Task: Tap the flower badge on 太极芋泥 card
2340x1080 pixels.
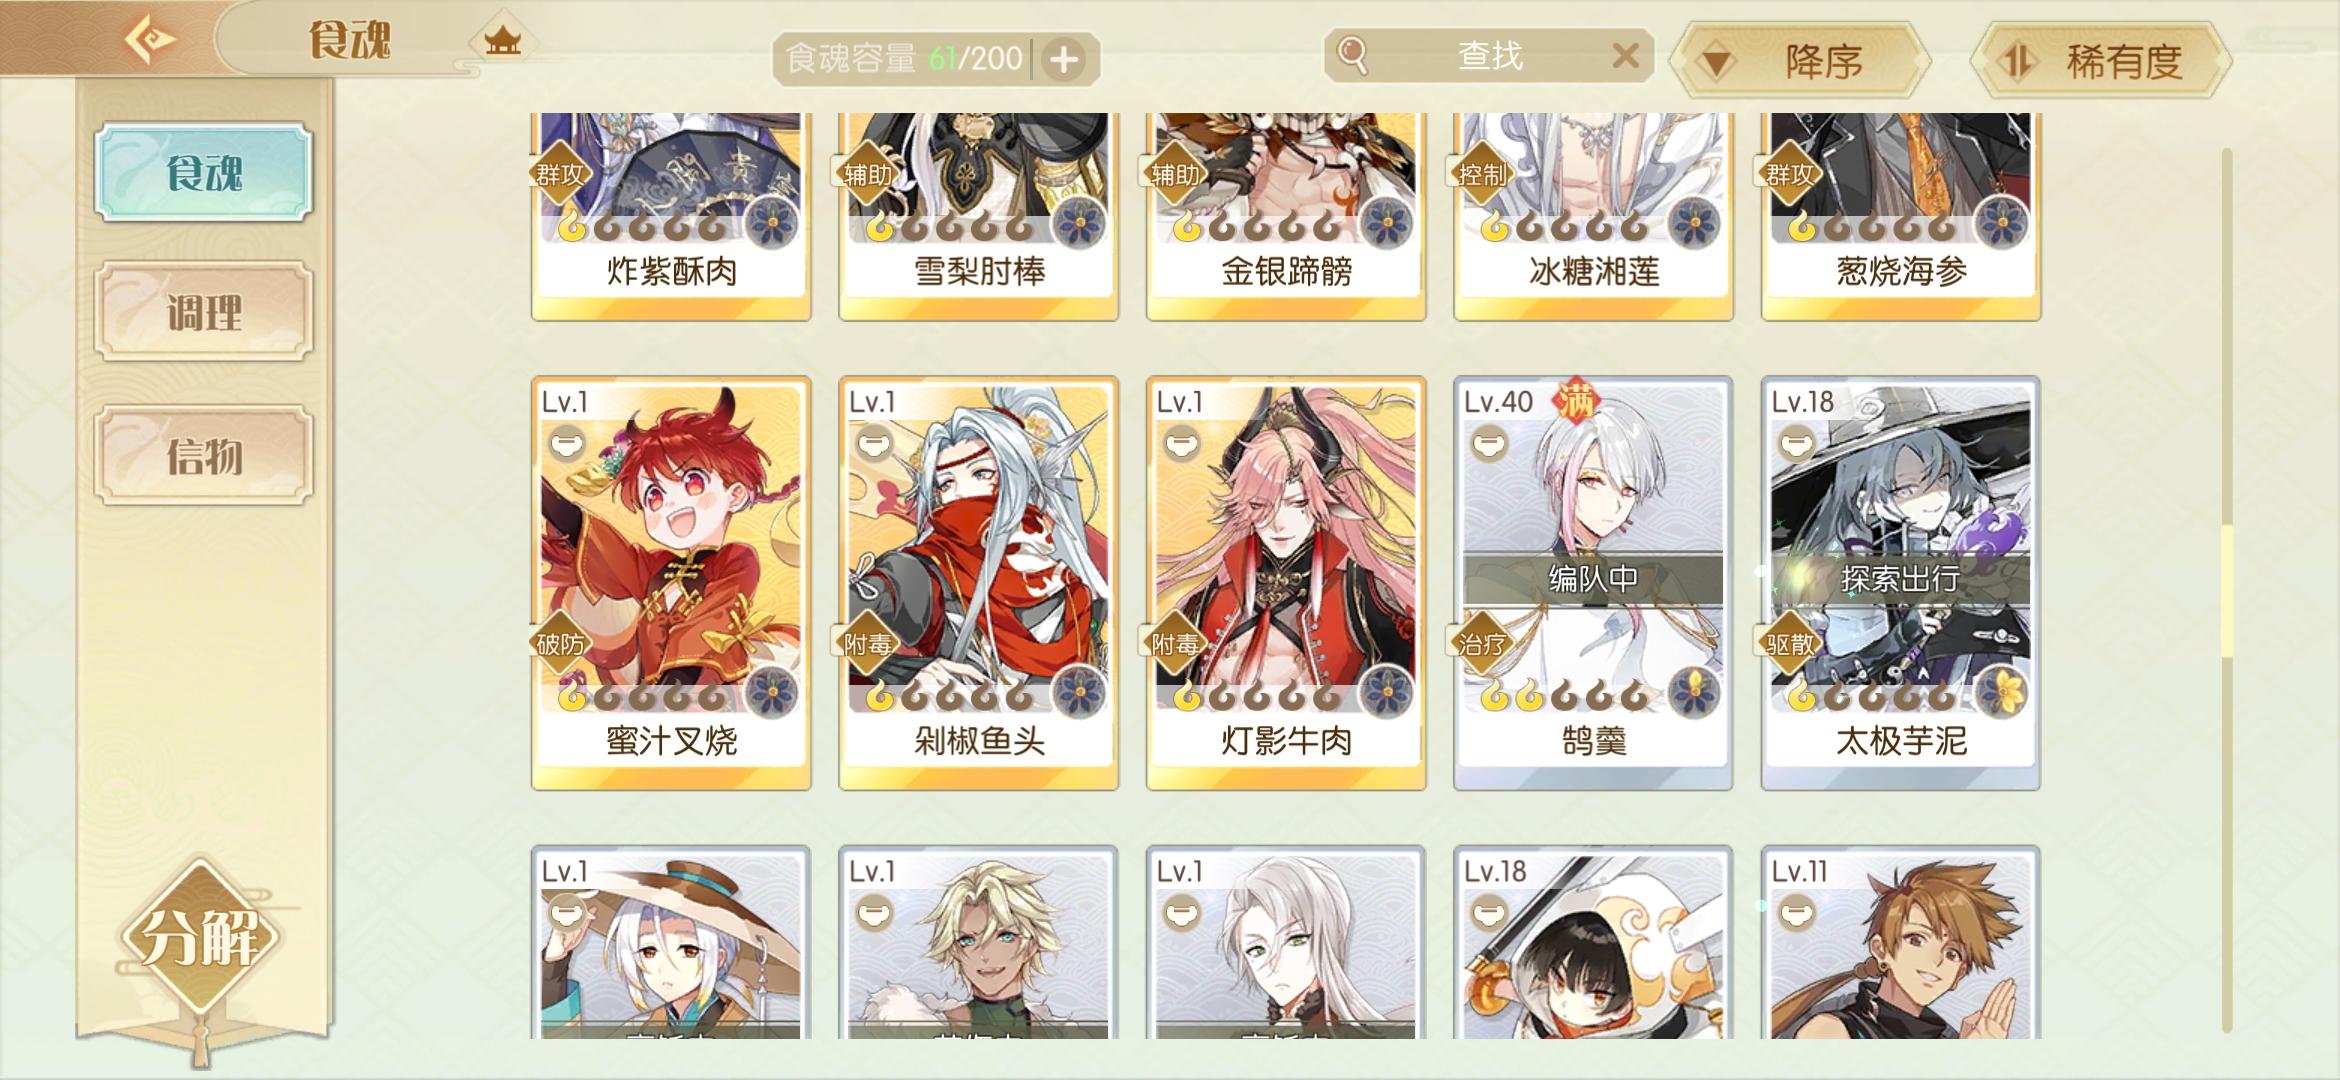Action: click(2001, 692)
